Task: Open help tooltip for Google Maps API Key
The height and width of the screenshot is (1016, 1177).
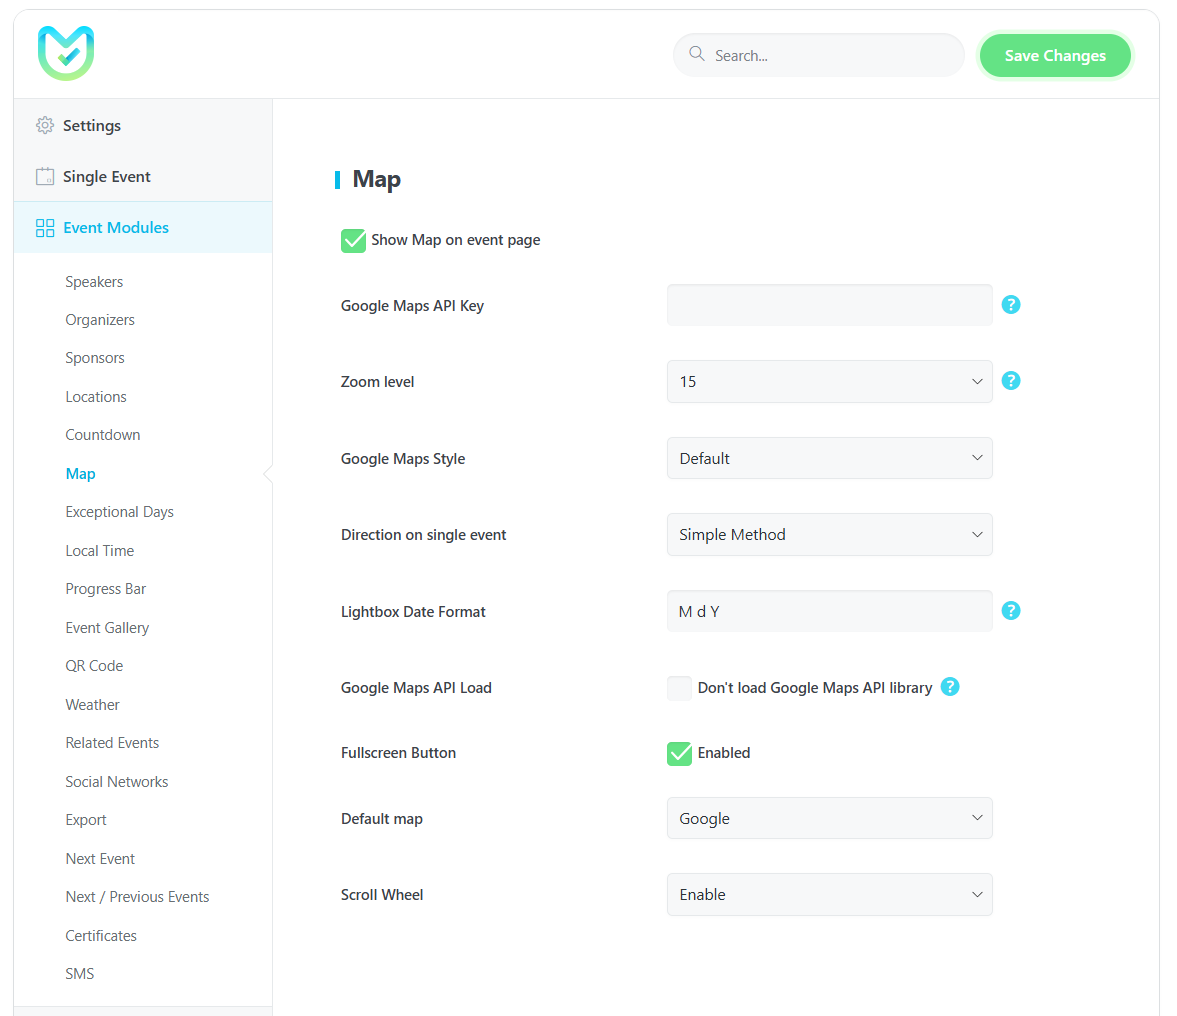Action: click(1011, 305)
